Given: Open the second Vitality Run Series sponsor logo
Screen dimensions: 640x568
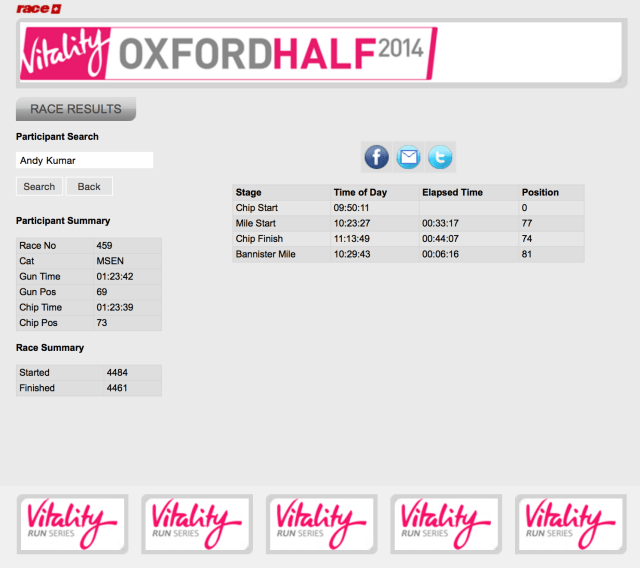Looking at the screenshot, I should click(197, 524).
